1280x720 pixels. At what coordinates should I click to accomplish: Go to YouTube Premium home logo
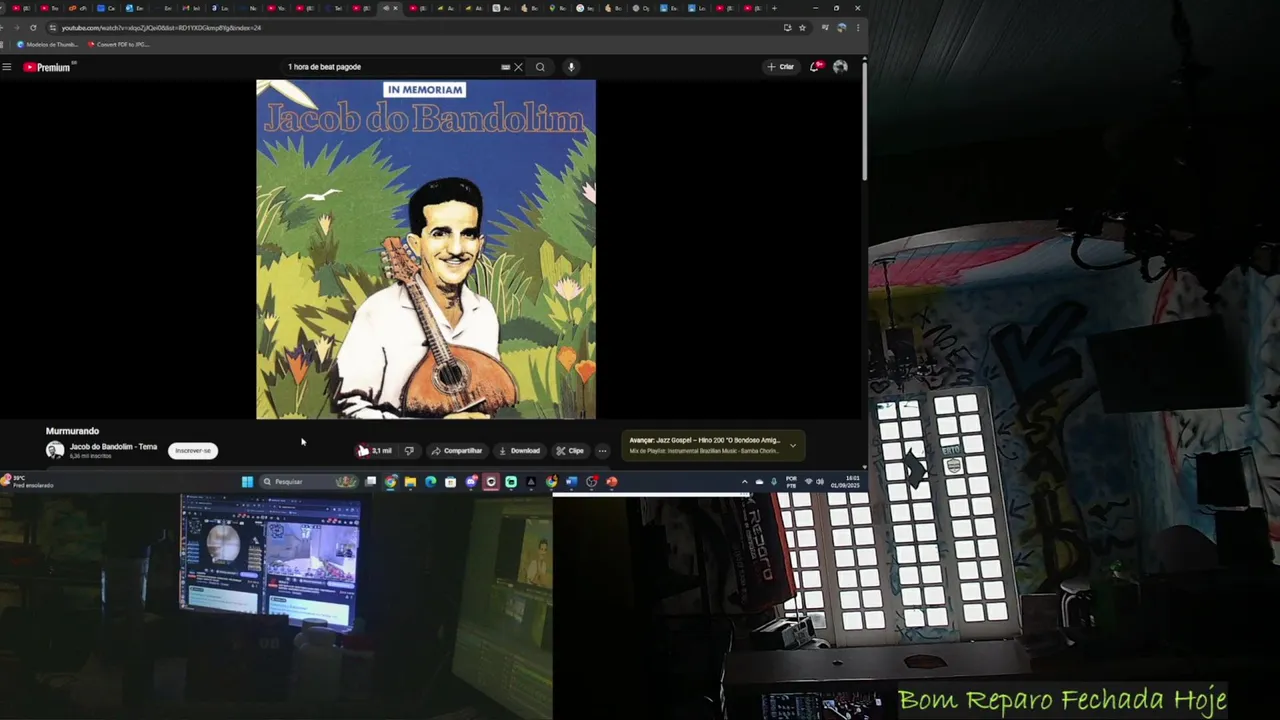click(47, 67)
